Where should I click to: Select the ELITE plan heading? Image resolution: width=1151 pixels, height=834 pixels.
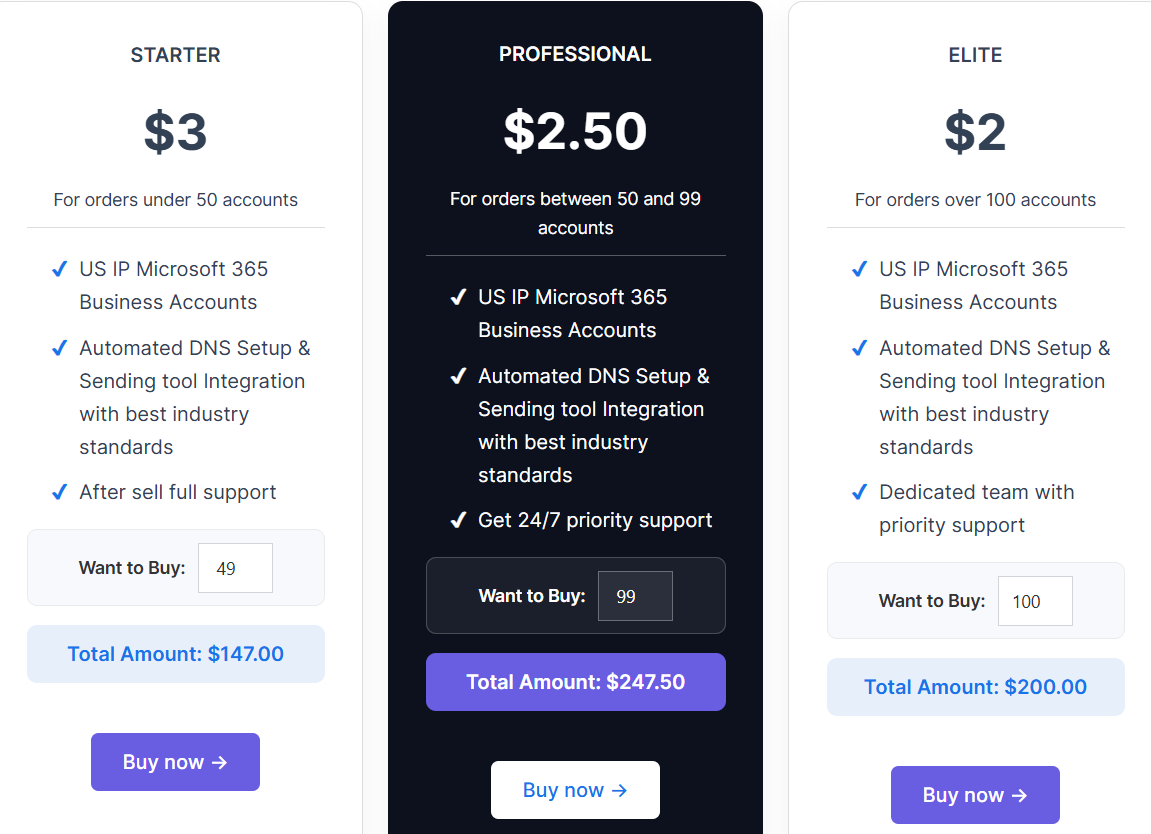(975, 55)
